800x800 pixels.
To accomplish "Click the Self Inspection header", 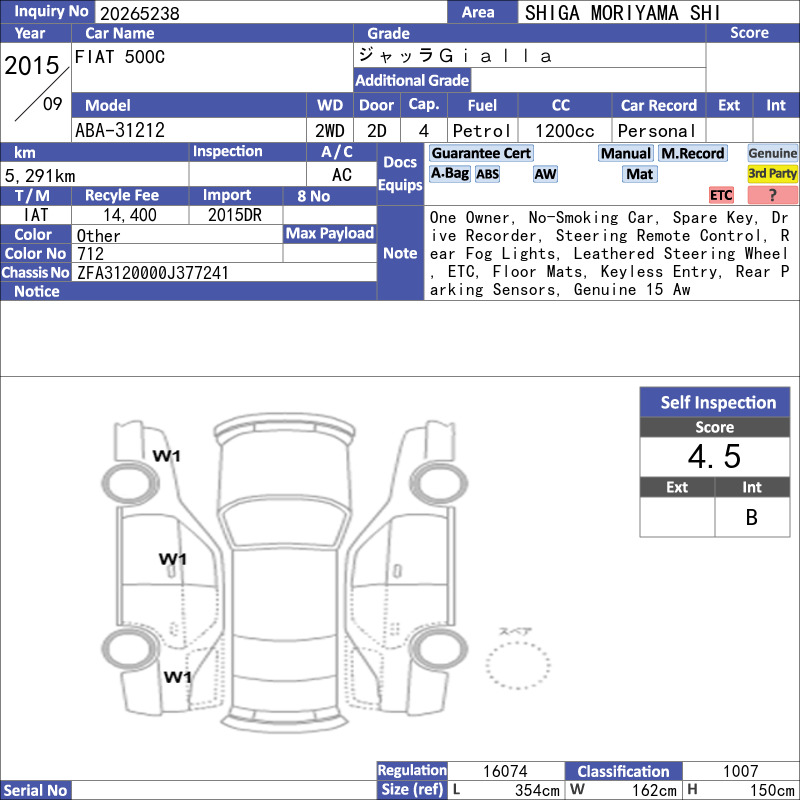I will (715, 402).
